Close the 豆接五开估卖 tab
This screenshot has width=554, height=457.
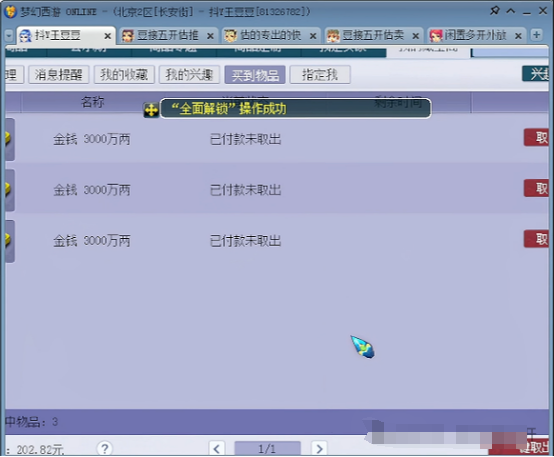coord(416,36)
